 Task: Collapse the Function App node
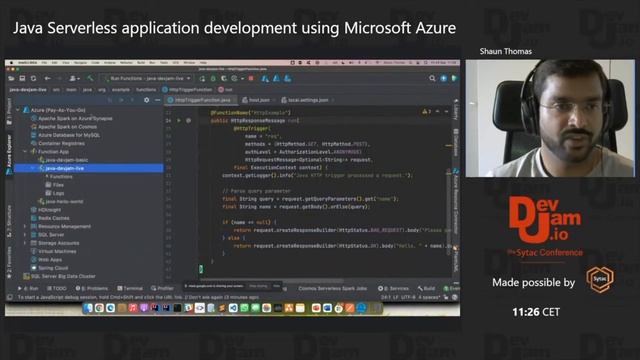pos(25,151)
